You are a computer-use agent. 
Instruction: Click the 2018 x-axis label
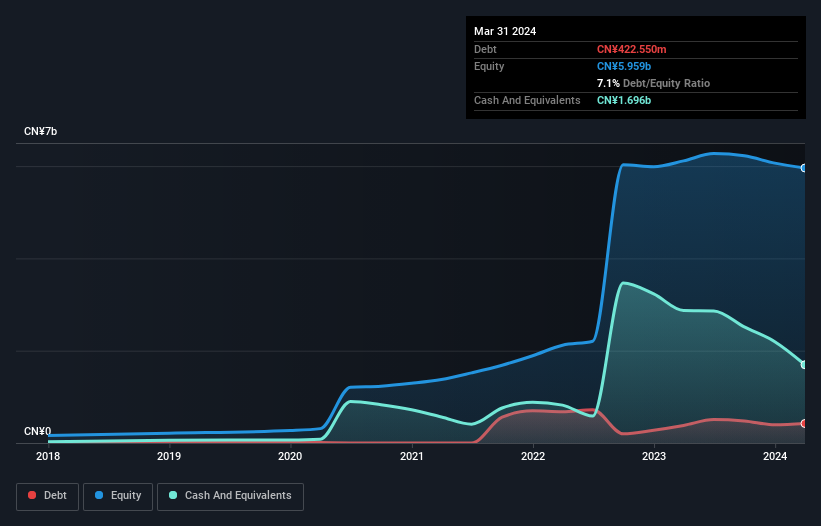click(48, 456)
